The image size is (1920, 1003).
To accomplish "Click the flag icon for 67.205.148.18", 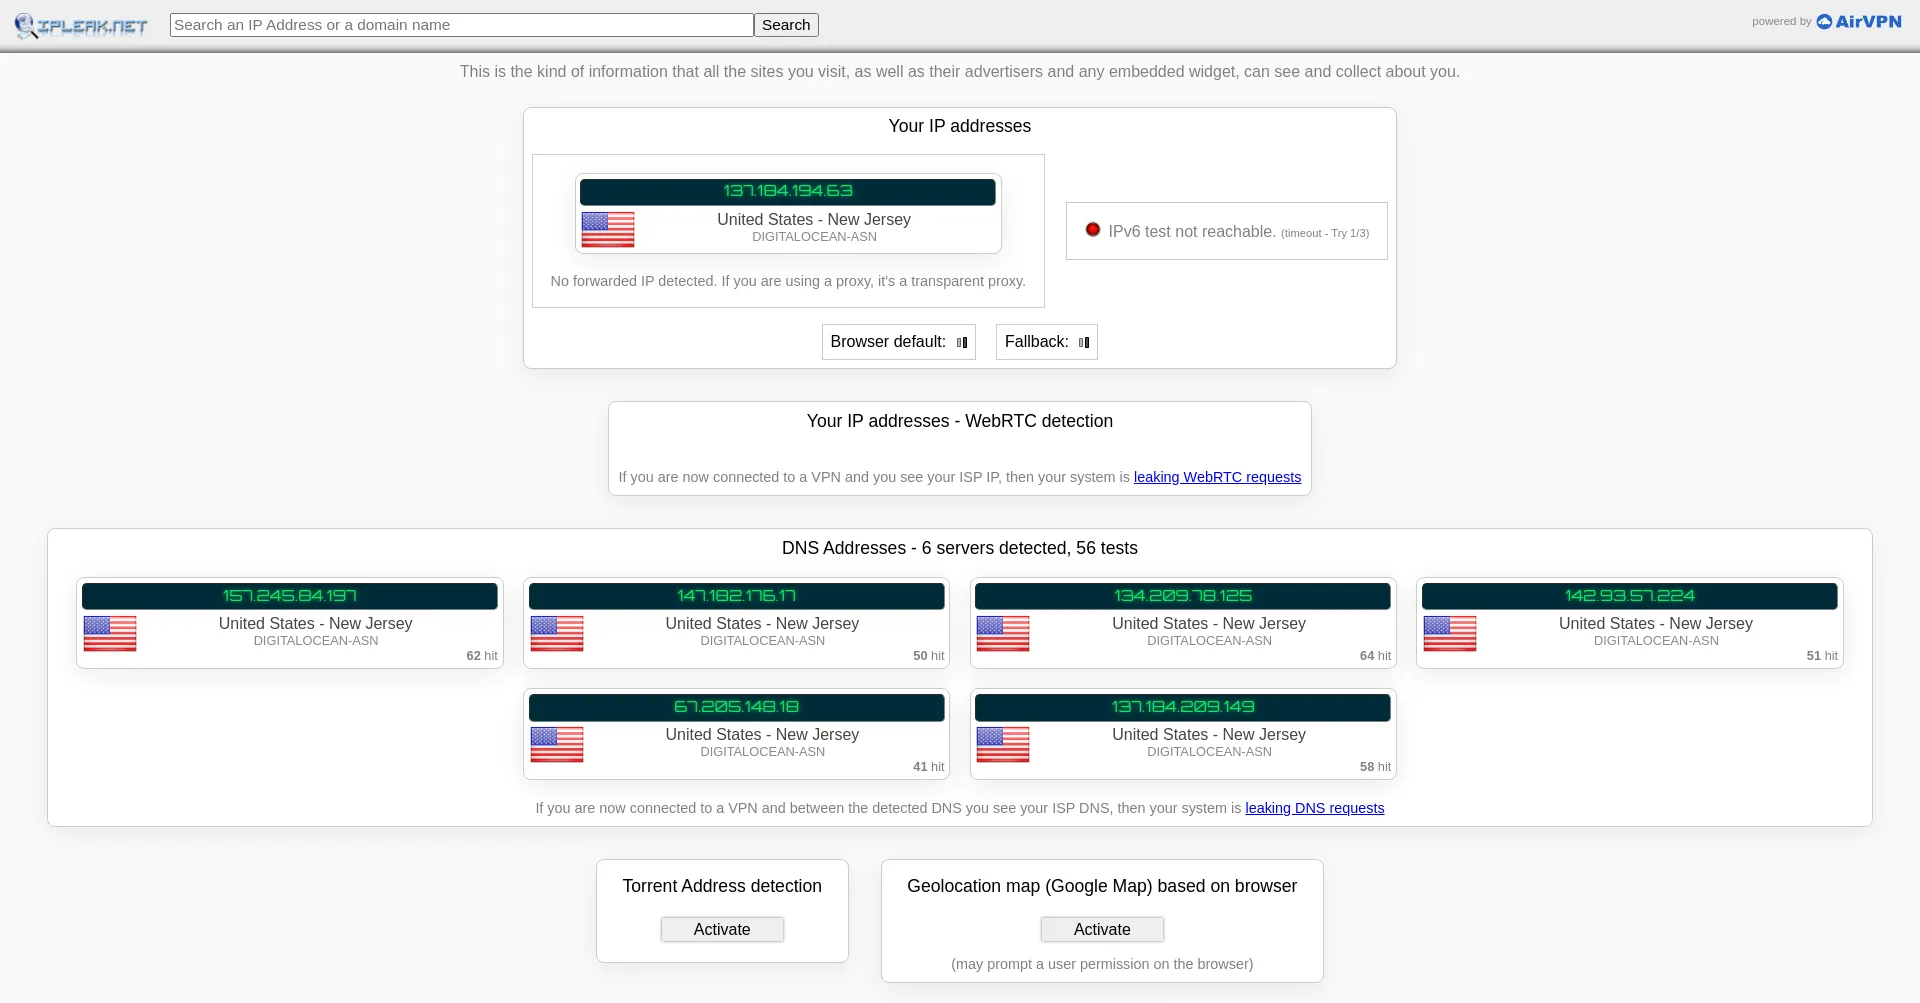I will pos(557,745).
